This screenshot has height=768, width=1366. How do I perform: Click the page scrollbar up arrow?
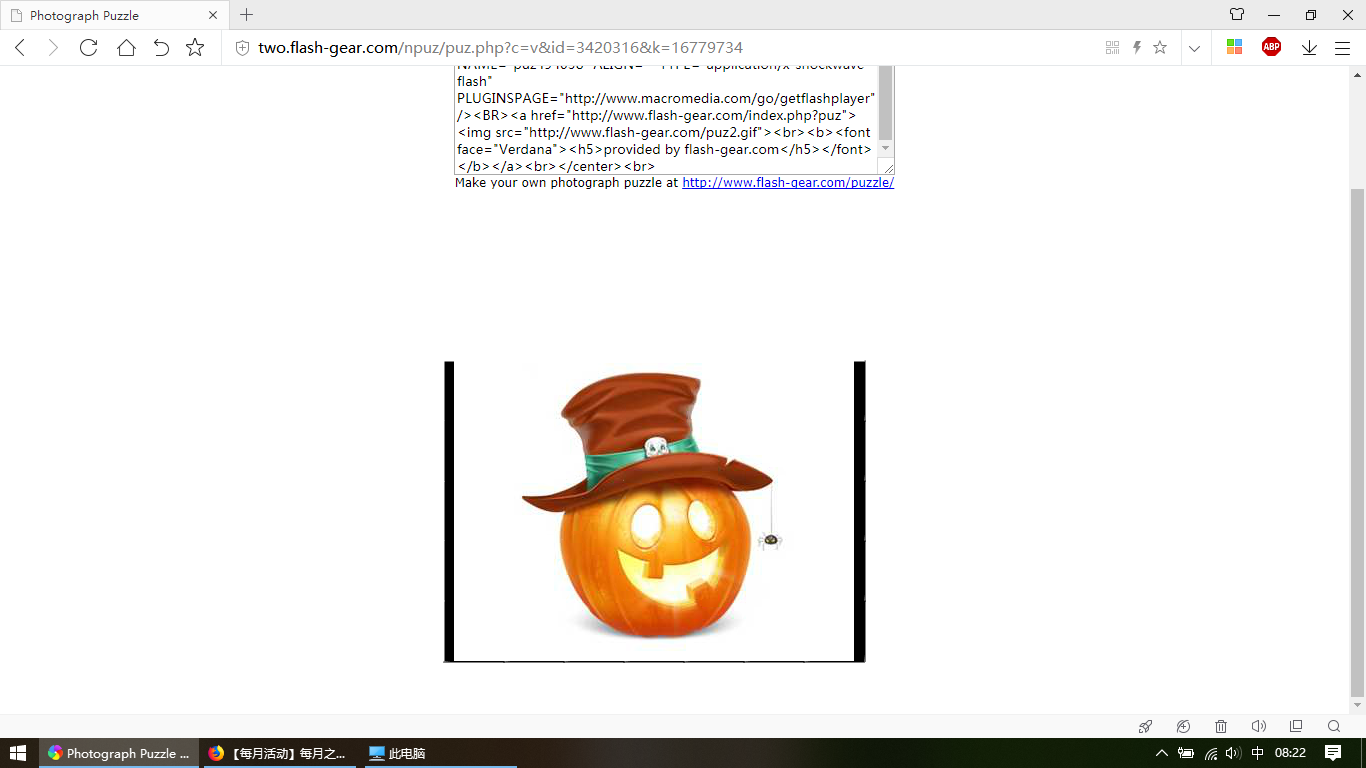[x=1357, y=73]
